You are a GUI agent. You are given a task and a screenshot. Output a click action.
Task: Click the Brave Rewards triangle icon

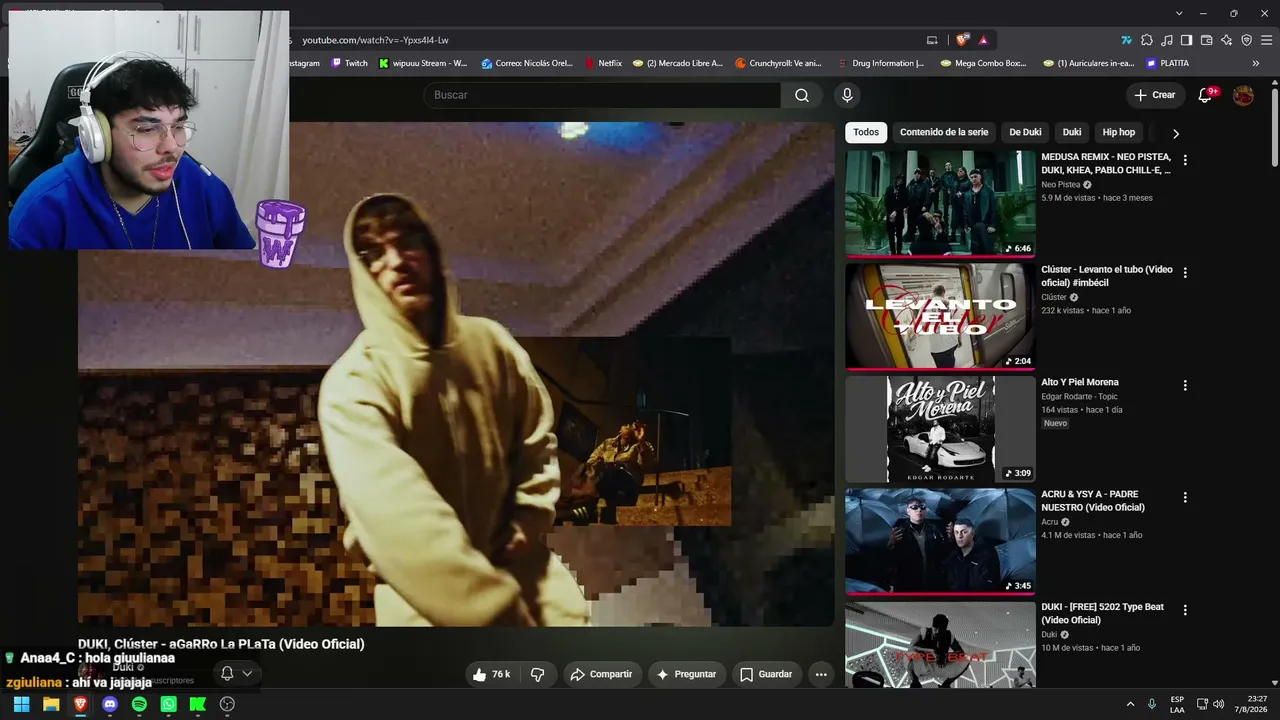[984, 40]
